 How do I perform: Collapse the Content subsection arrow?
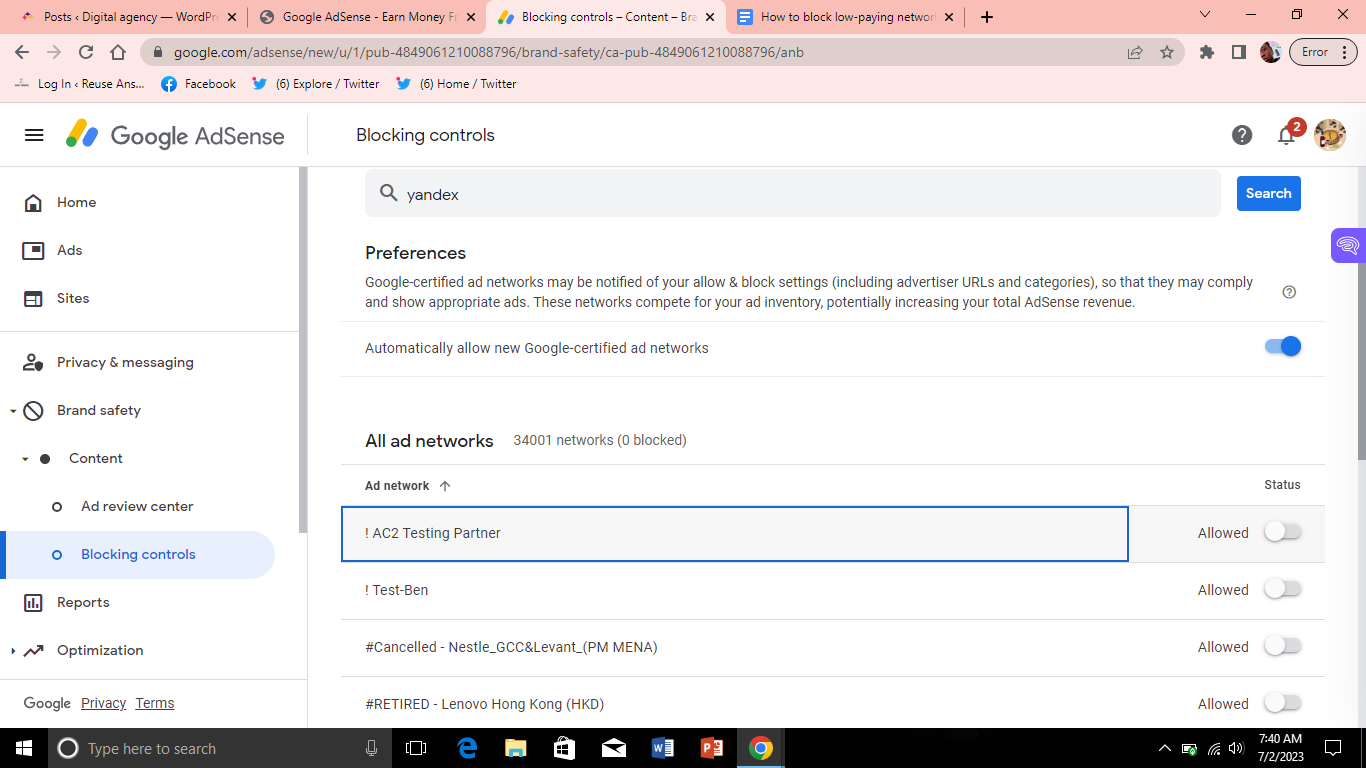(25, 459)
